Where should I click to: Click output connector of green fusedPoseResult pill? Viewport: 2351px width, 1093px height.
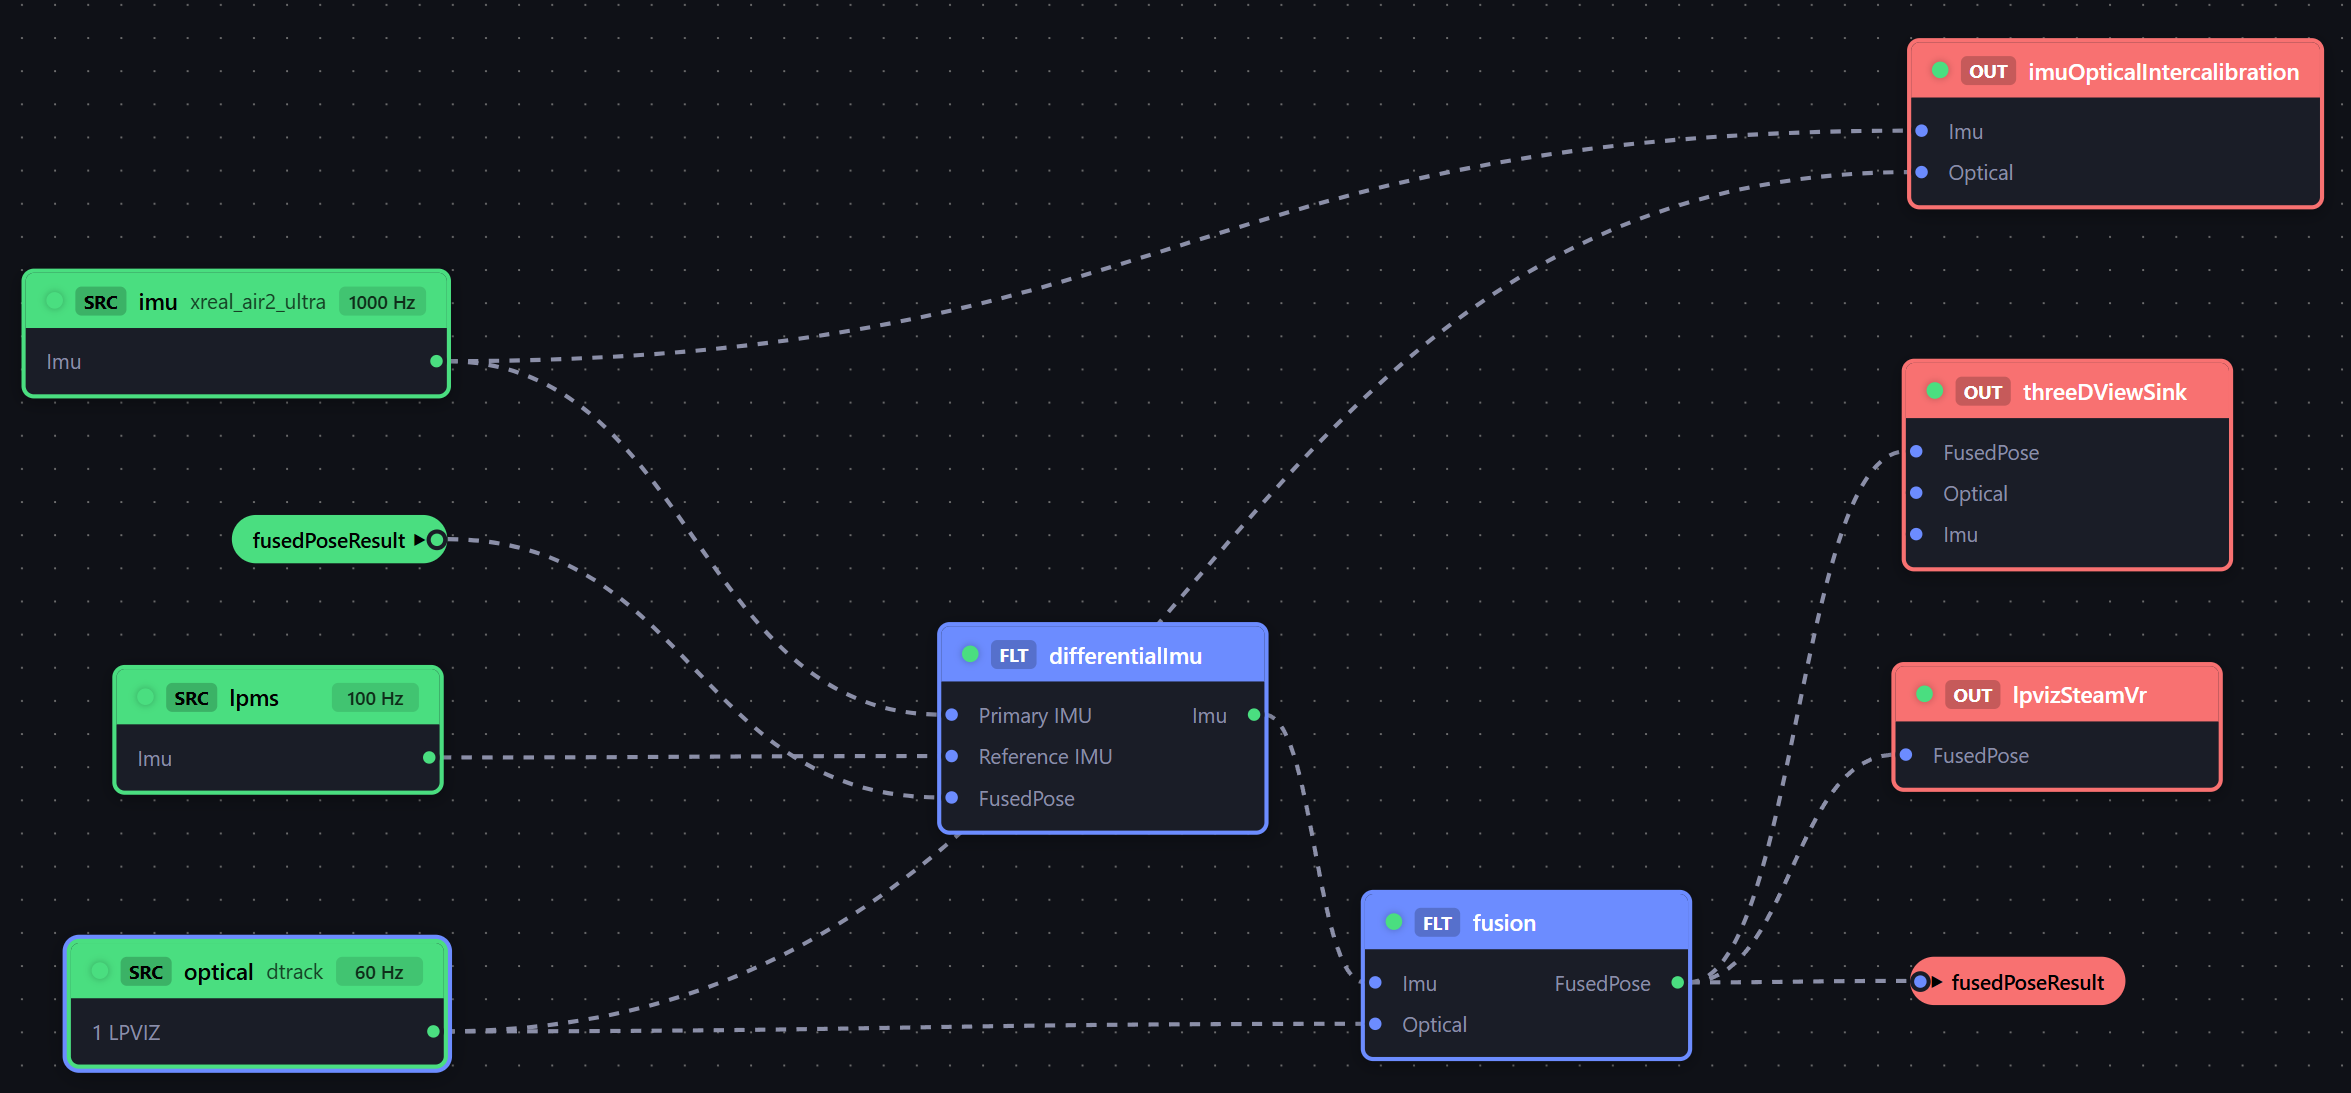436,540
